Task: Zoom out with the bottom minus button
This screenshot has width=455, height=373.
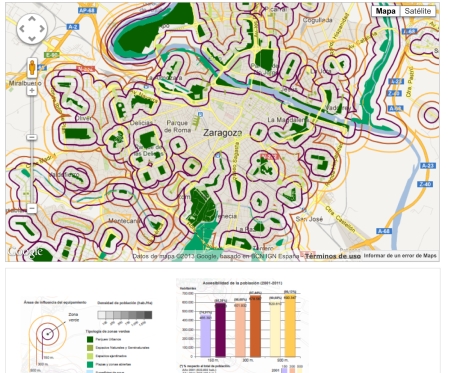Action: pyautogui.click(x=32, y=209)
